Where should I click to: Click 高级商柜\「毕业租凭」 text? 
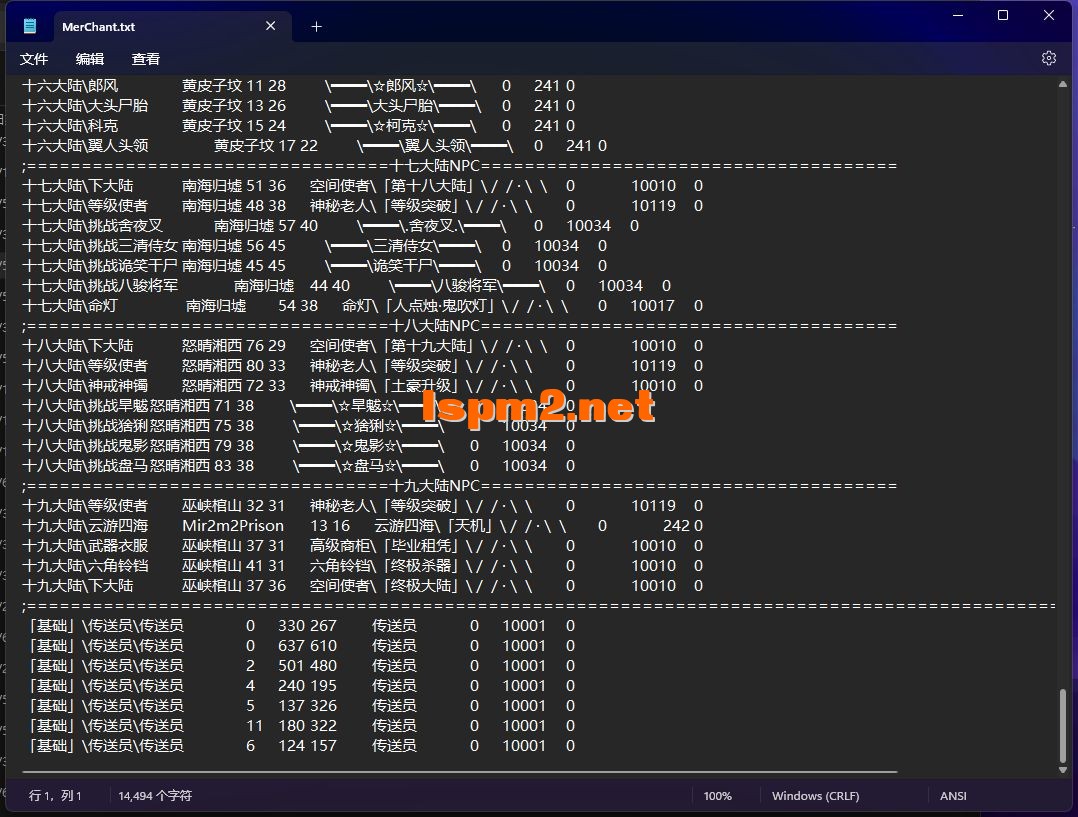pos(385,545)
